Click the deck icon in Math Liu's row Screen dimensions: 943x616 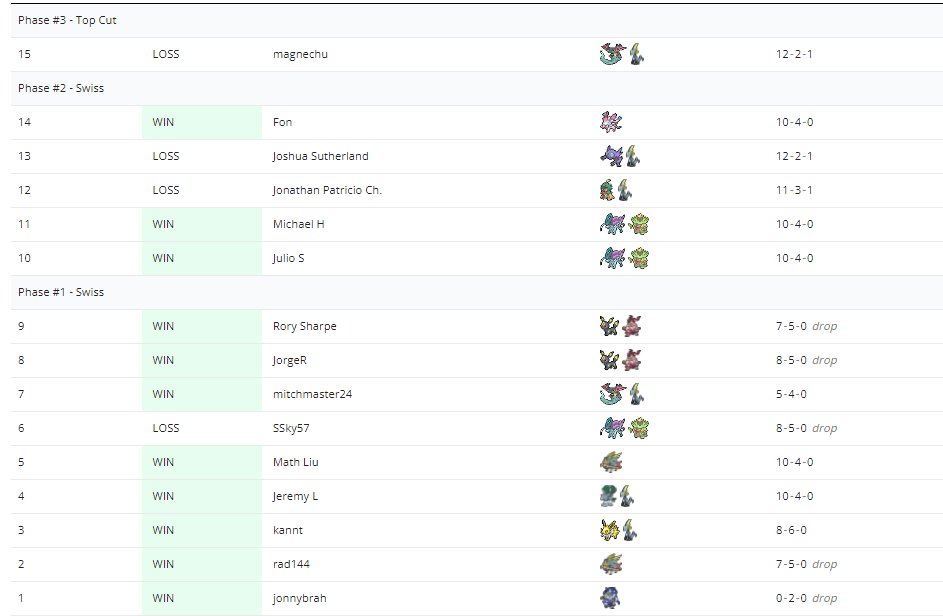click(611, 462)
